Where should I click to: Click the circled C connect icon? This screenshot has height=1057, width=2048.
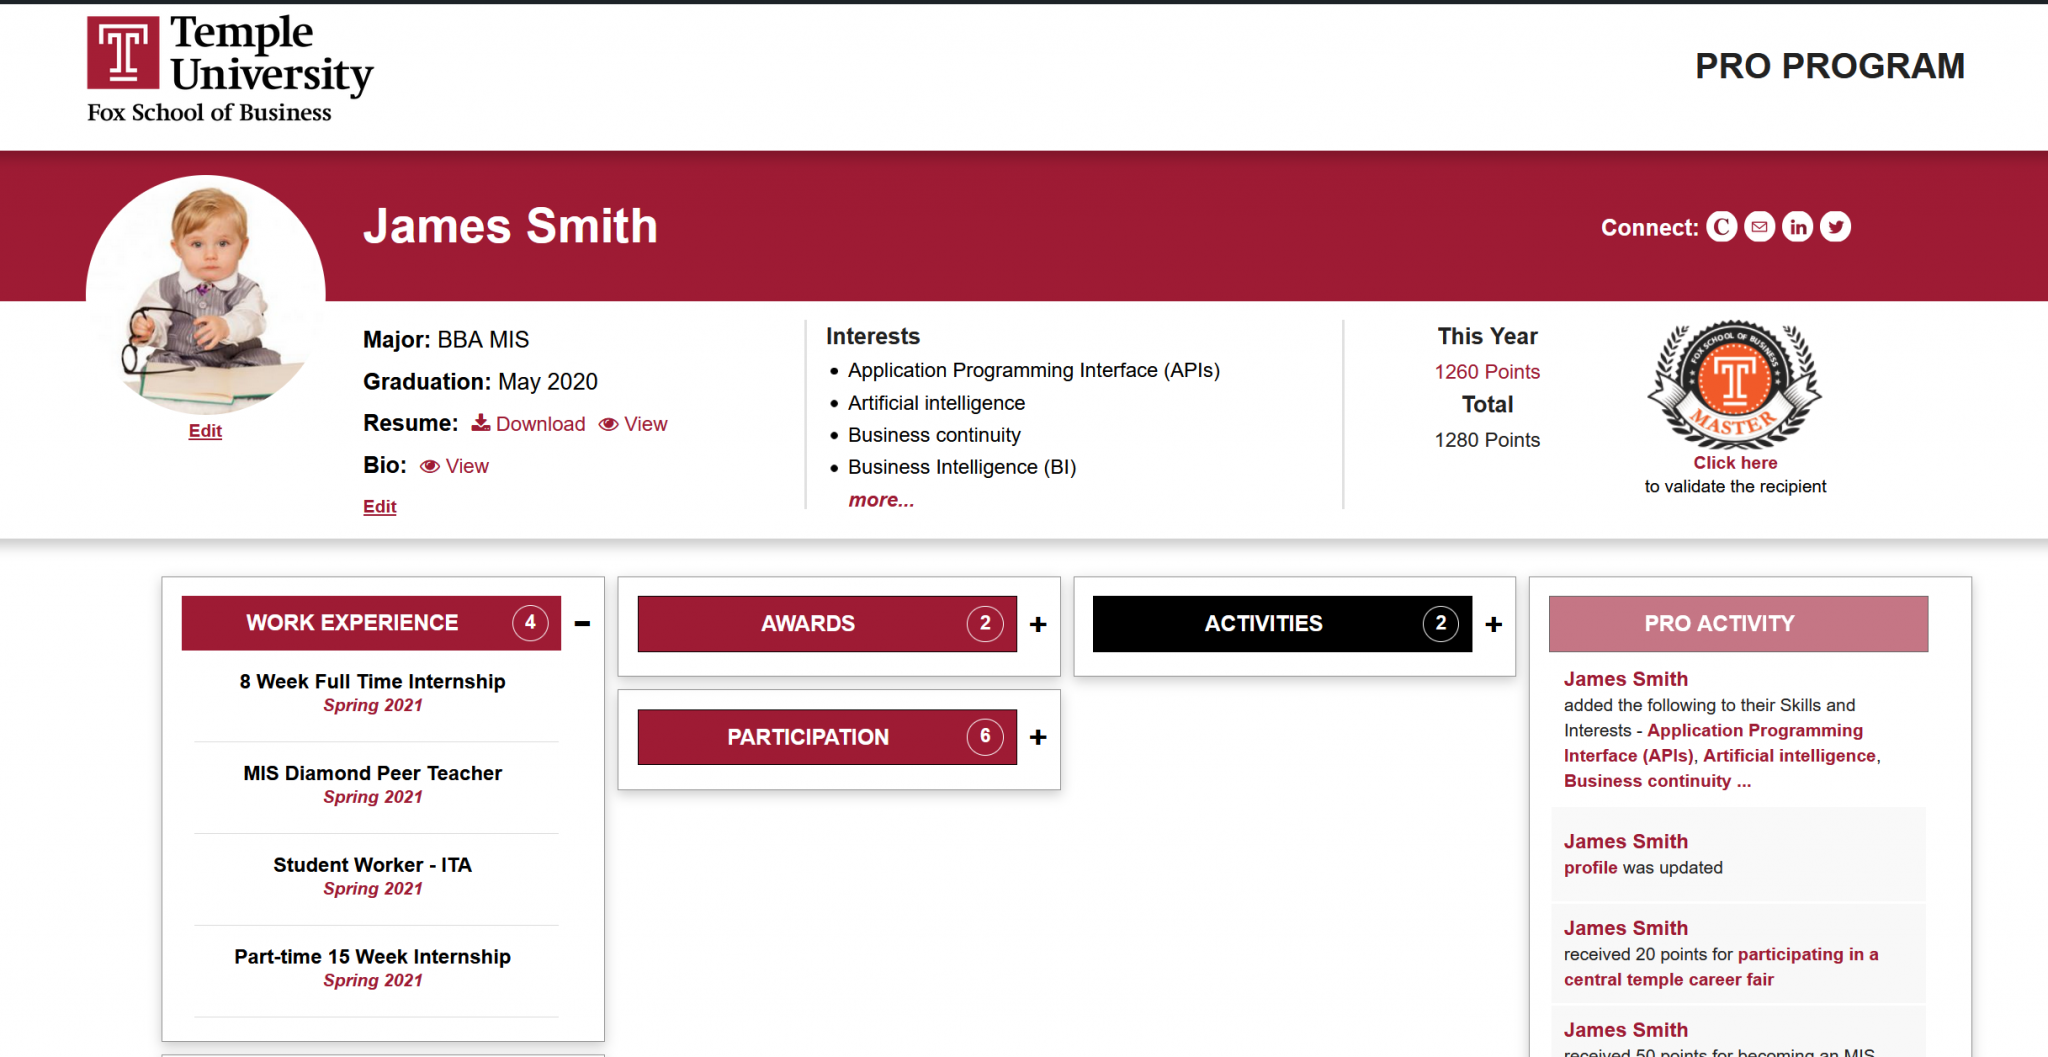(x=1721, y=227)
